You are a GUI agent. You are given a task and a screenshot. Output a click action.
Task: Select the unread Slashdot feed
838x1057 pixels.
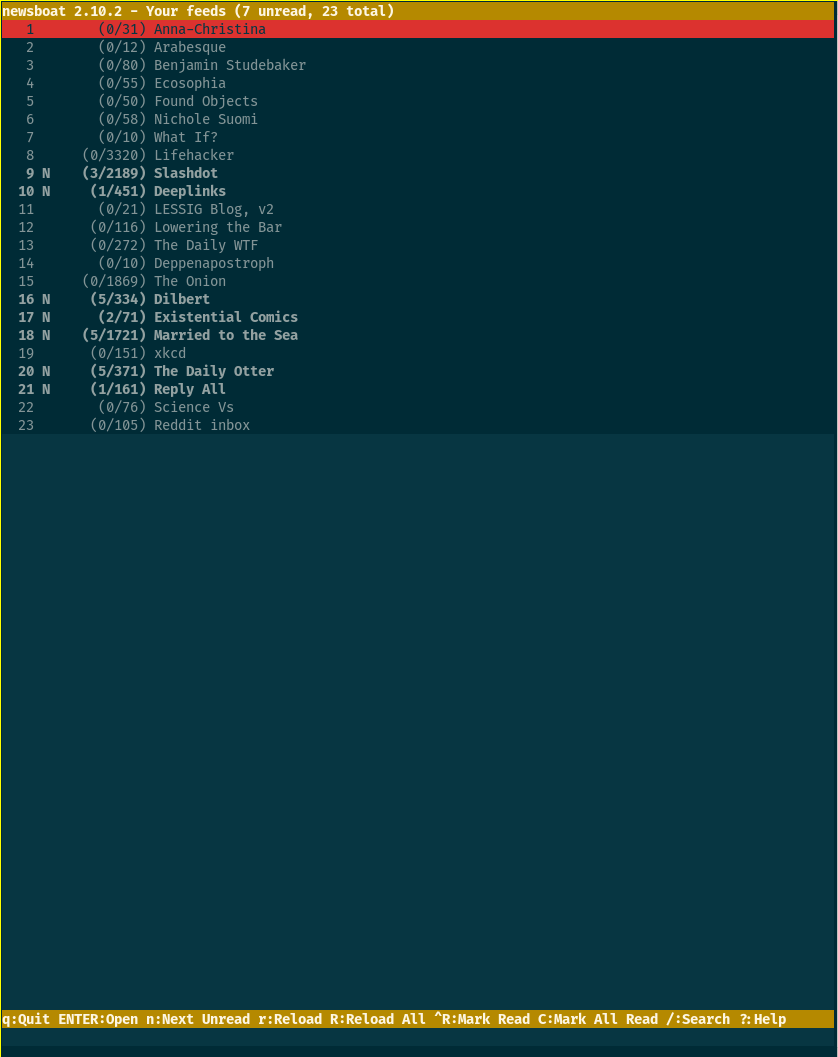[x=418, y=173]
